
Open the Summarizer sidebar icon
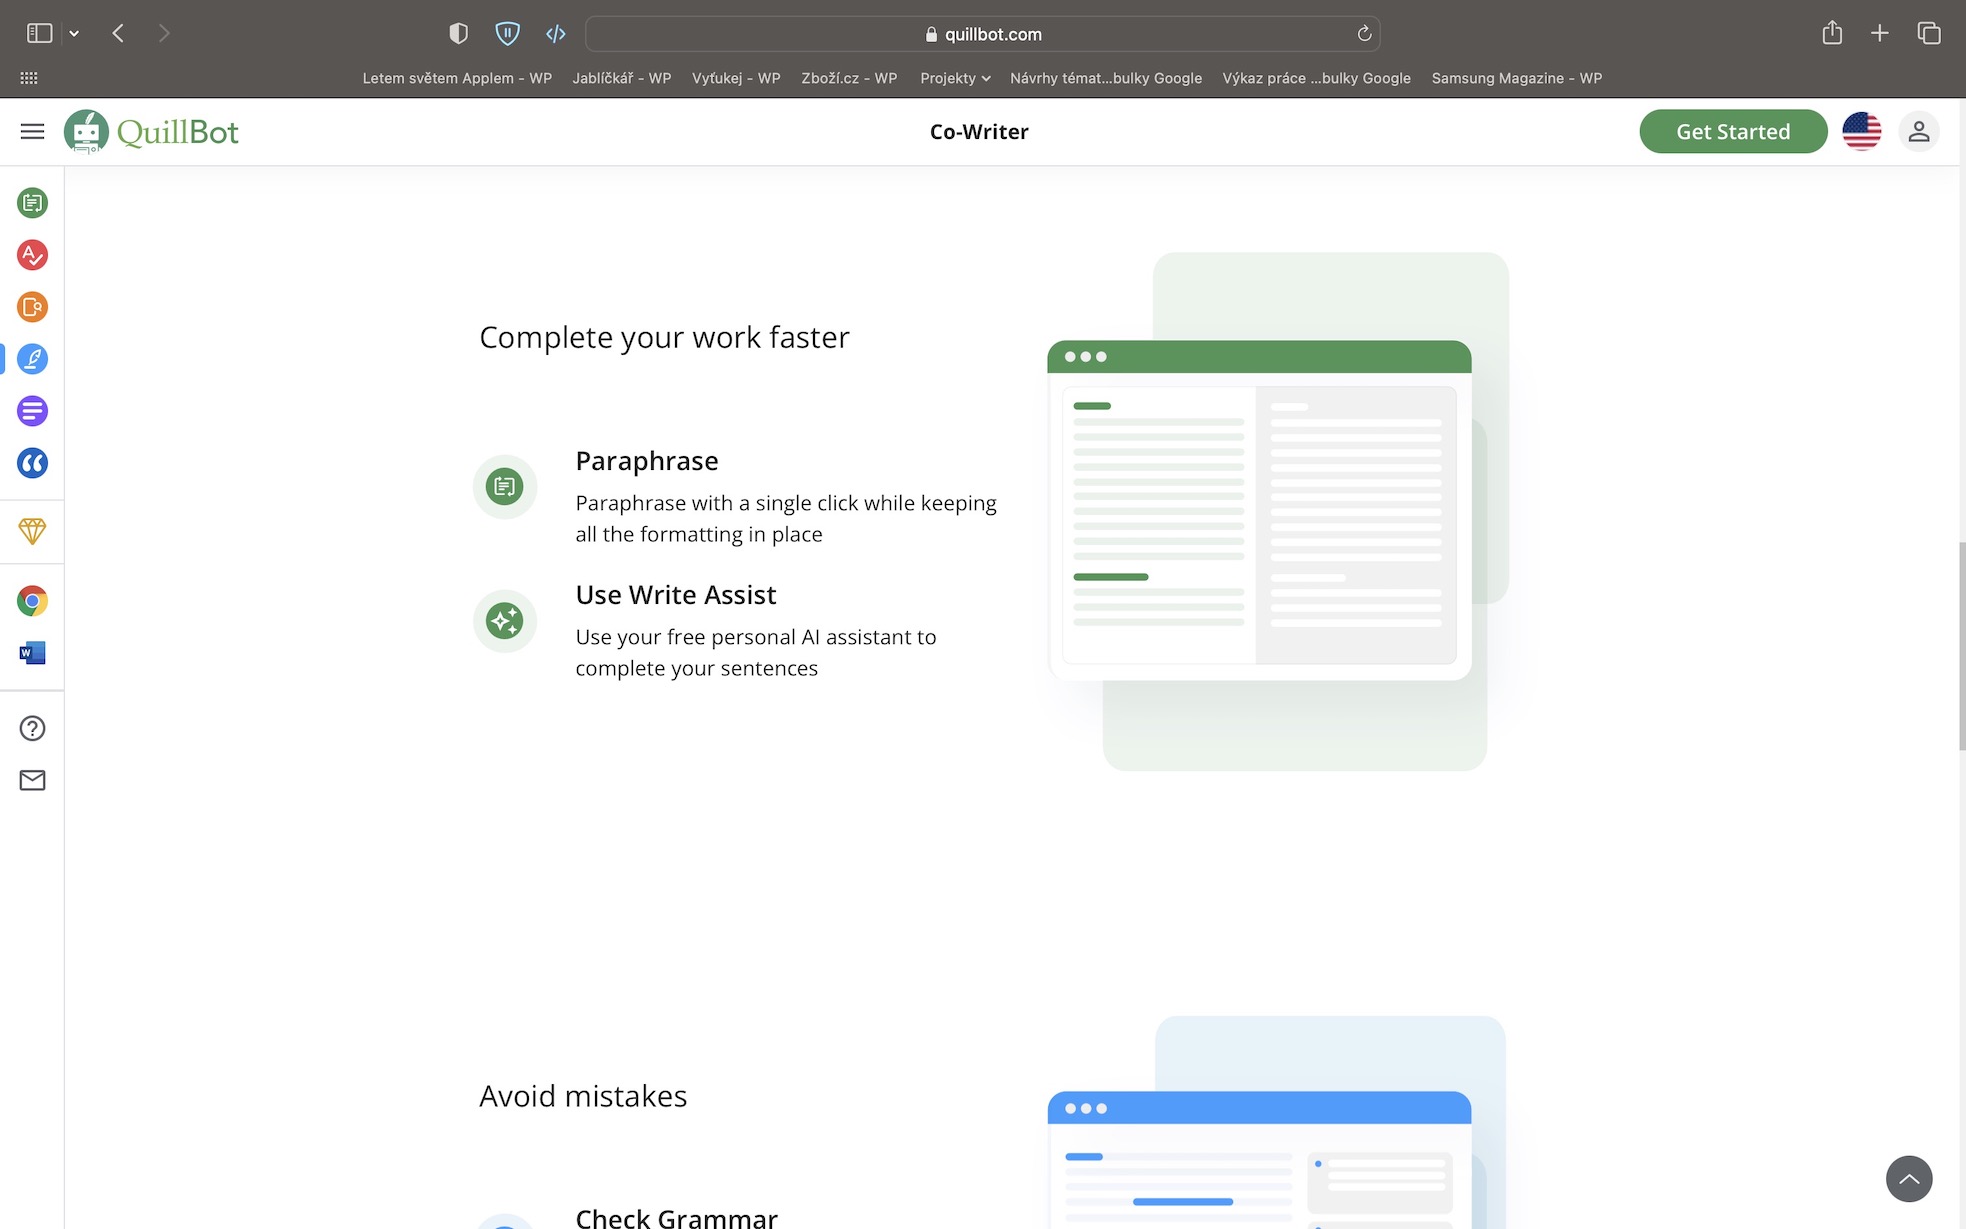point(32,411)
